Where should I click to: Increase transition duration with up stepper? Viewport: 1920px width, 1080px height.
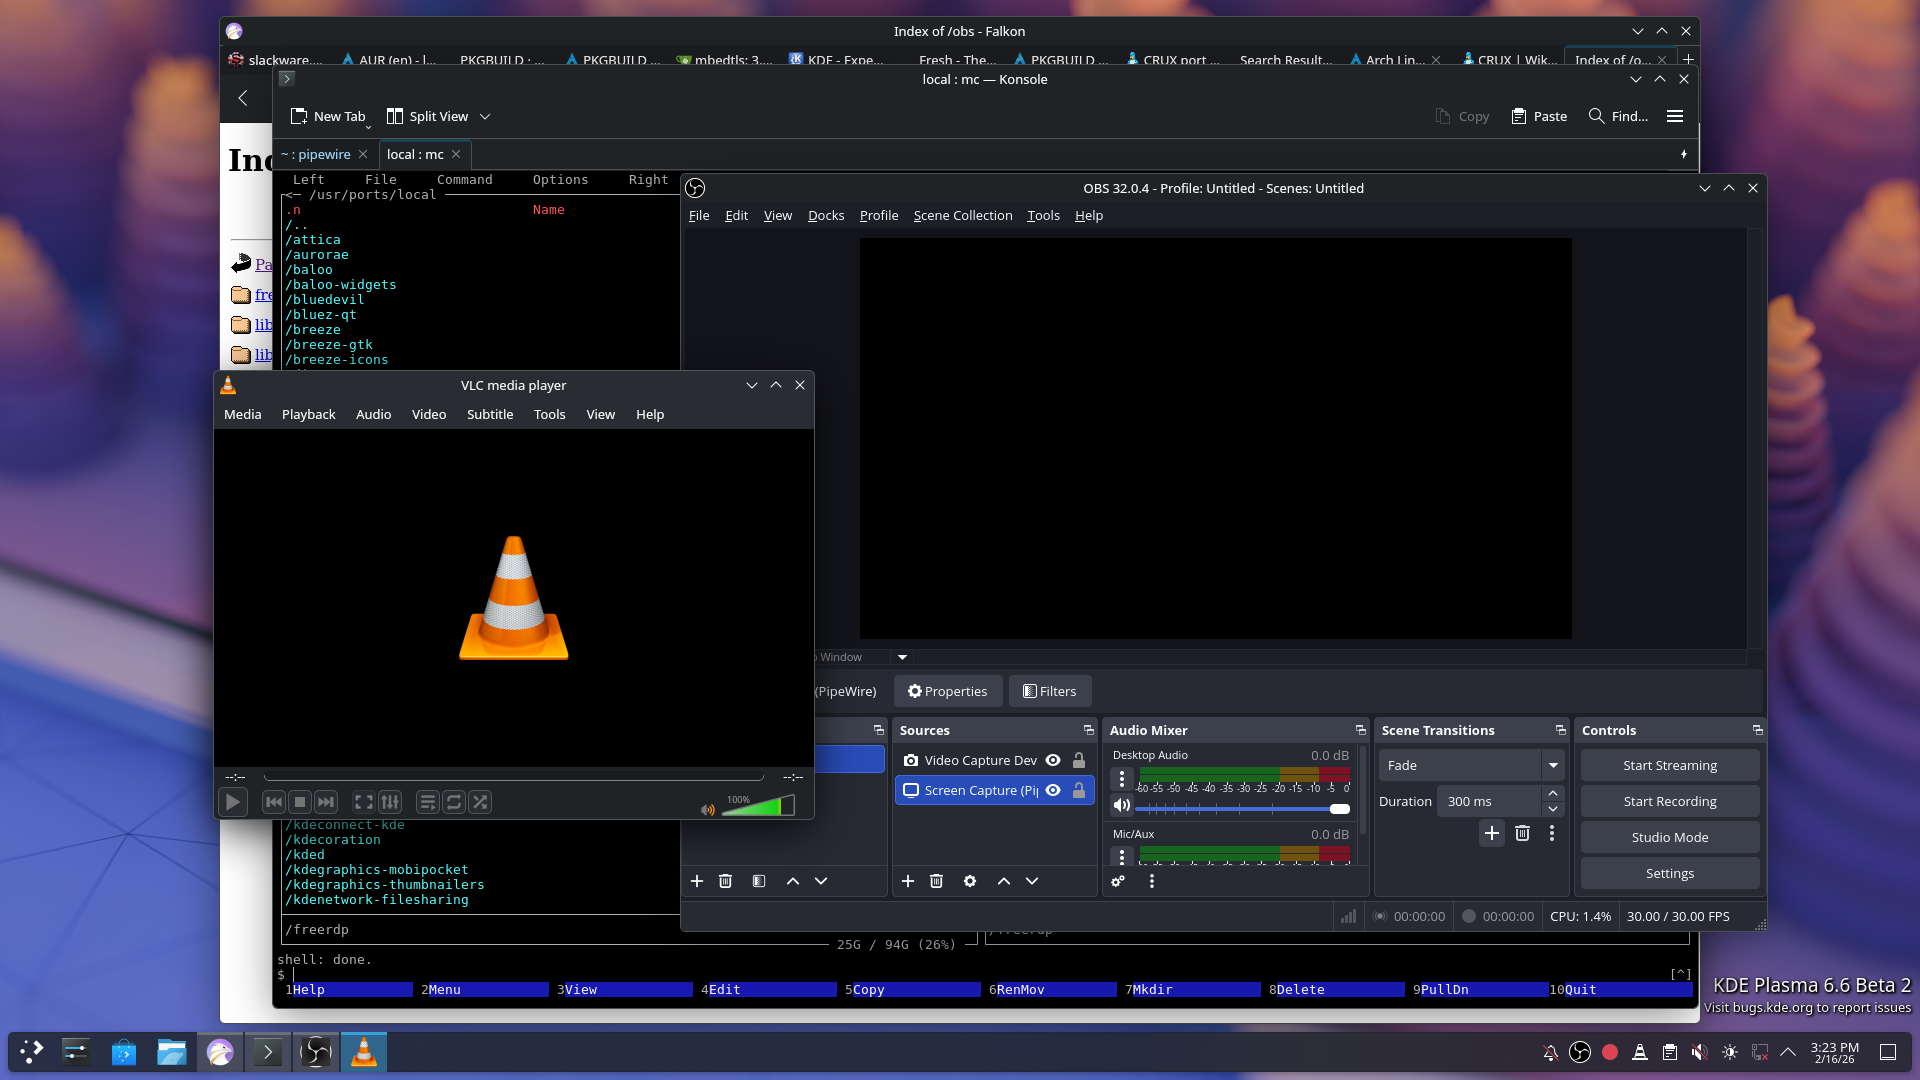coord(1553,793)
